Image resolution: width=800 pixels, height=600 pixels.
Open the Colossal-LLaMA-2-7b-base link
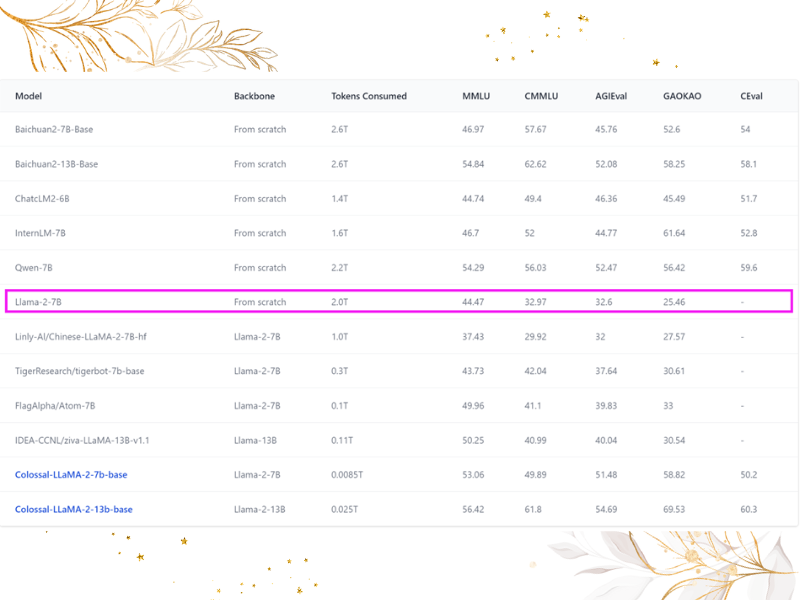[73, 475]
